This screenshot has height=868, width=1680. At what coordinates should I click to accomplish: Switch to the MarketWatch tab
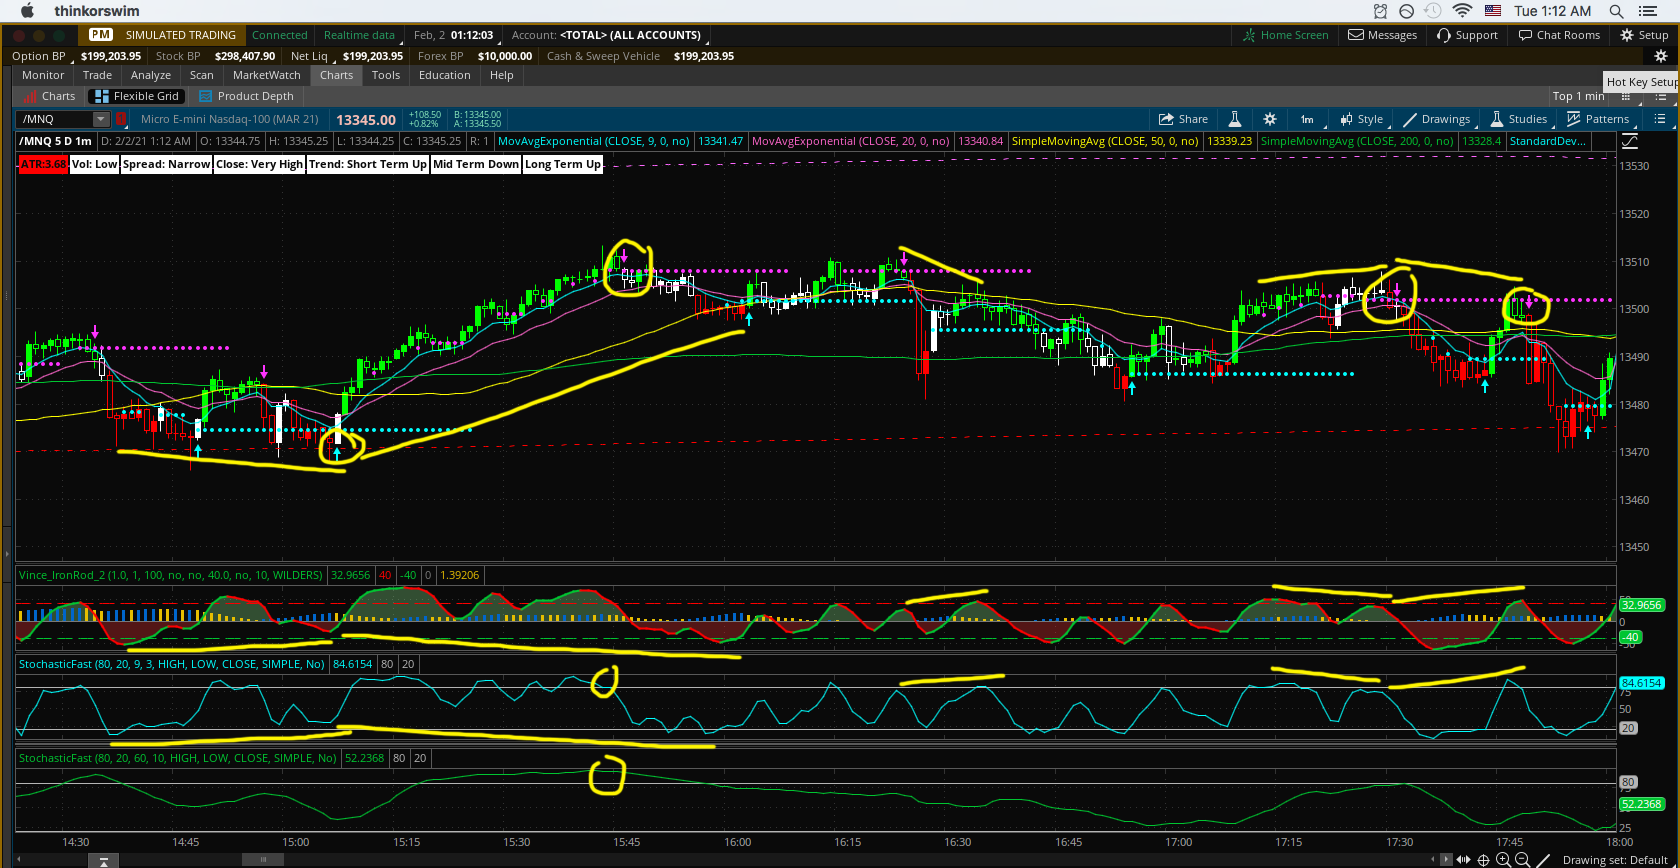[x=266, y=75]
